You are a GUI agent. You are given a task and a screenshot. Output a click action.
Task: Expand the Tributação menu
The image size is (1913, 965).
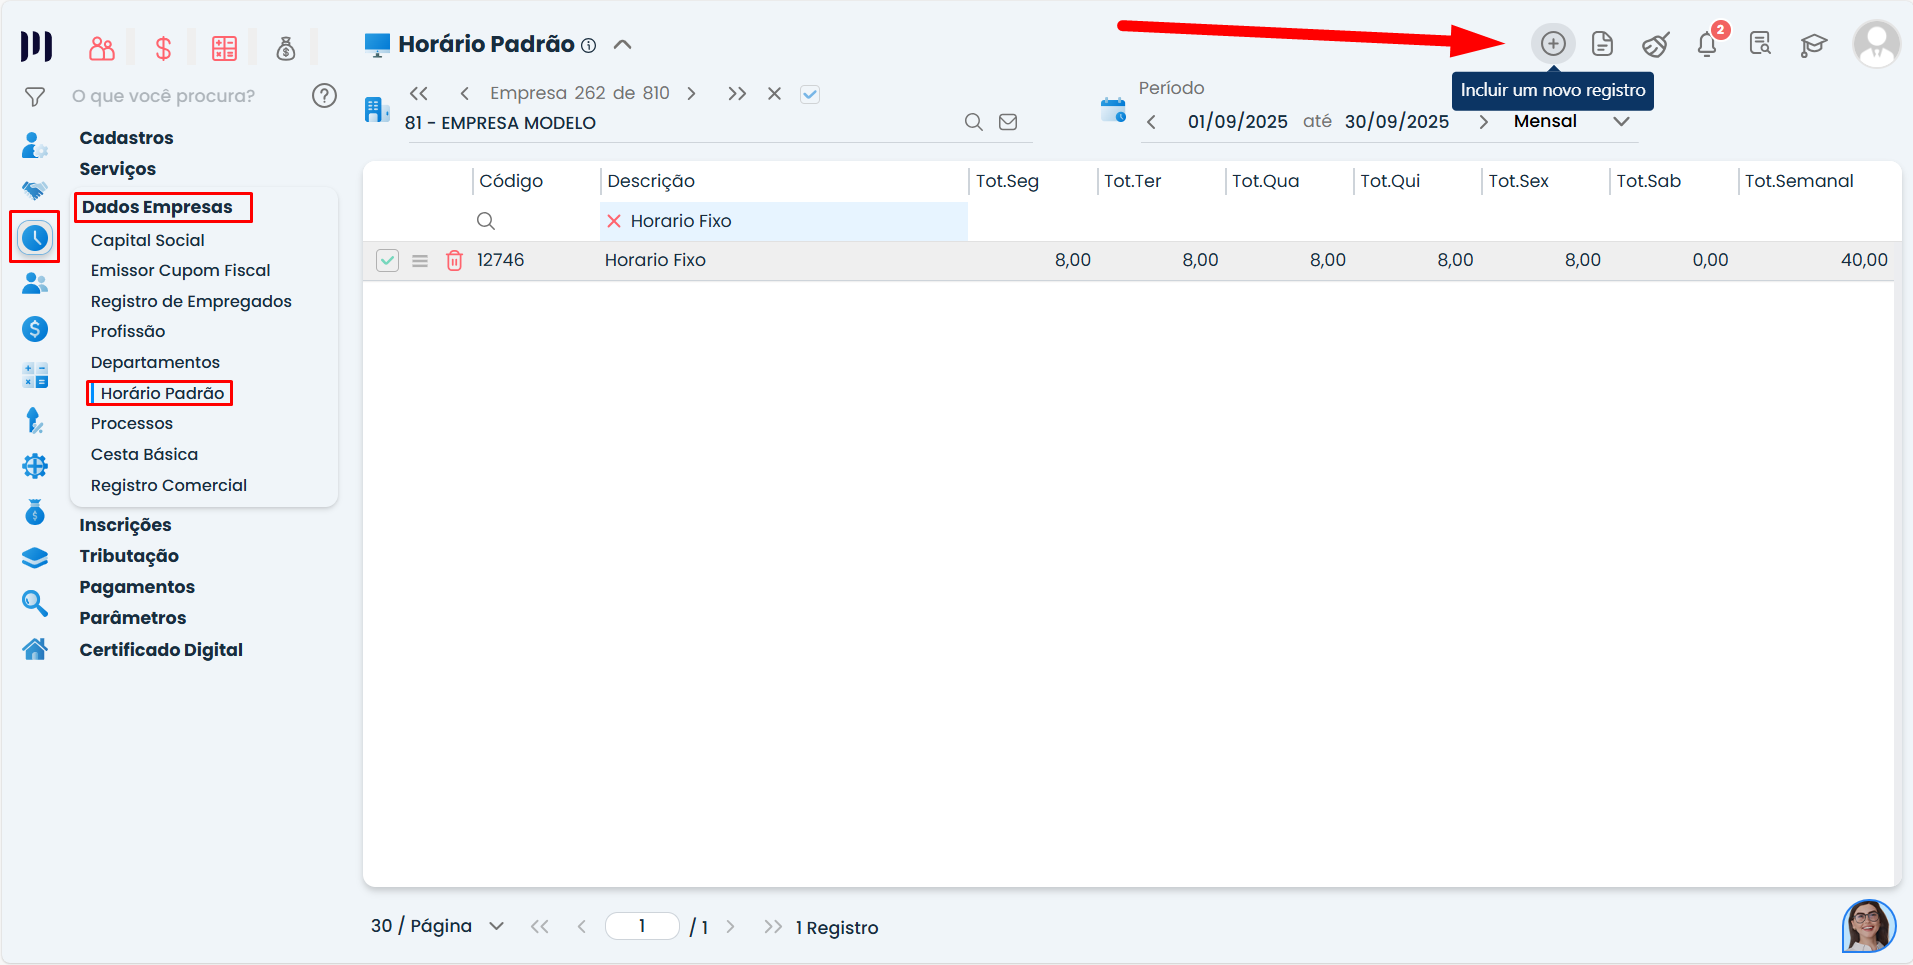[129, 556]
